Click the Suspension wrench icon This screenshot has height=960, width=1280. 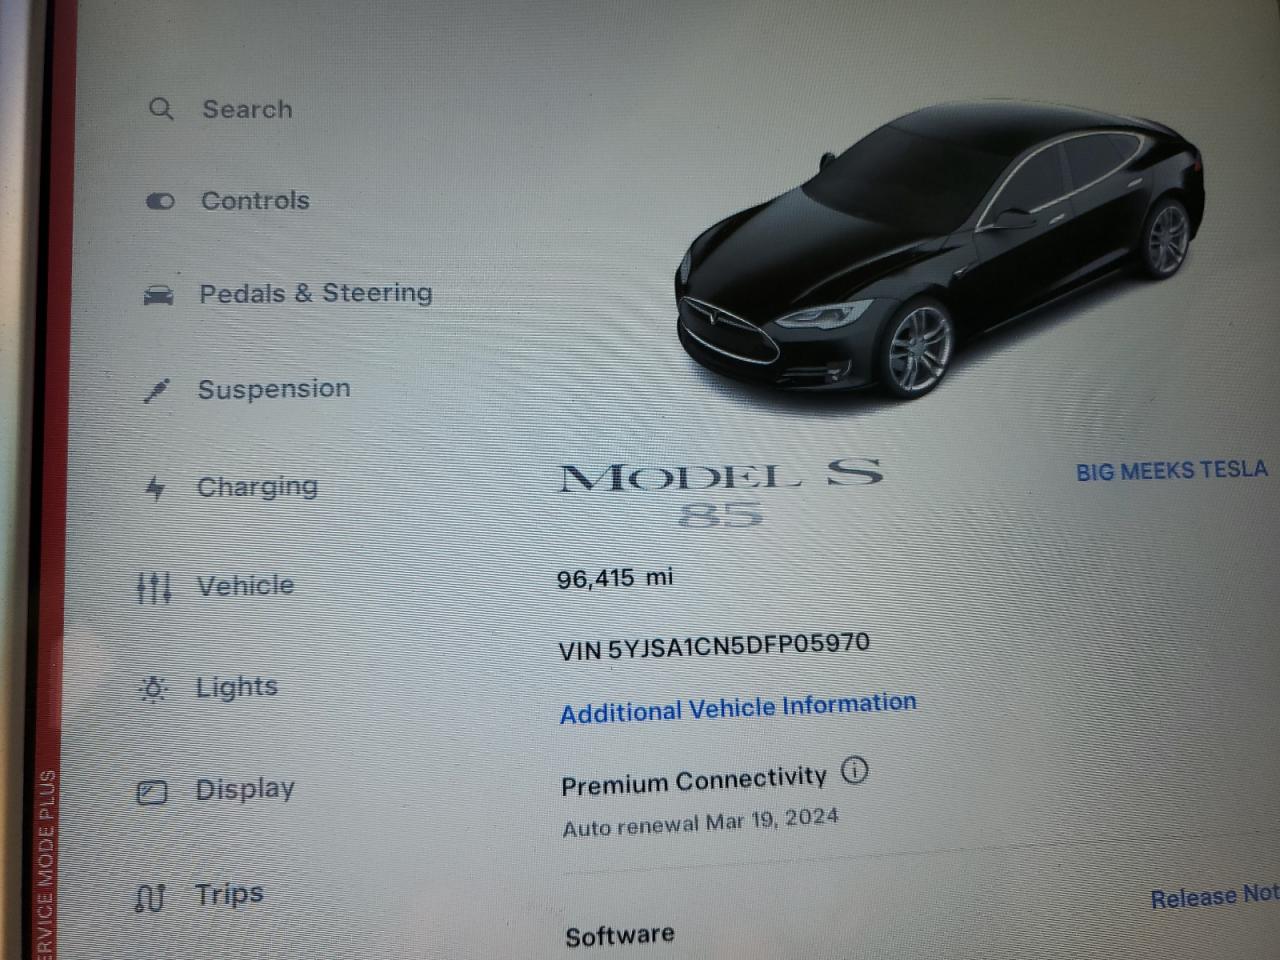coord(156,390)
